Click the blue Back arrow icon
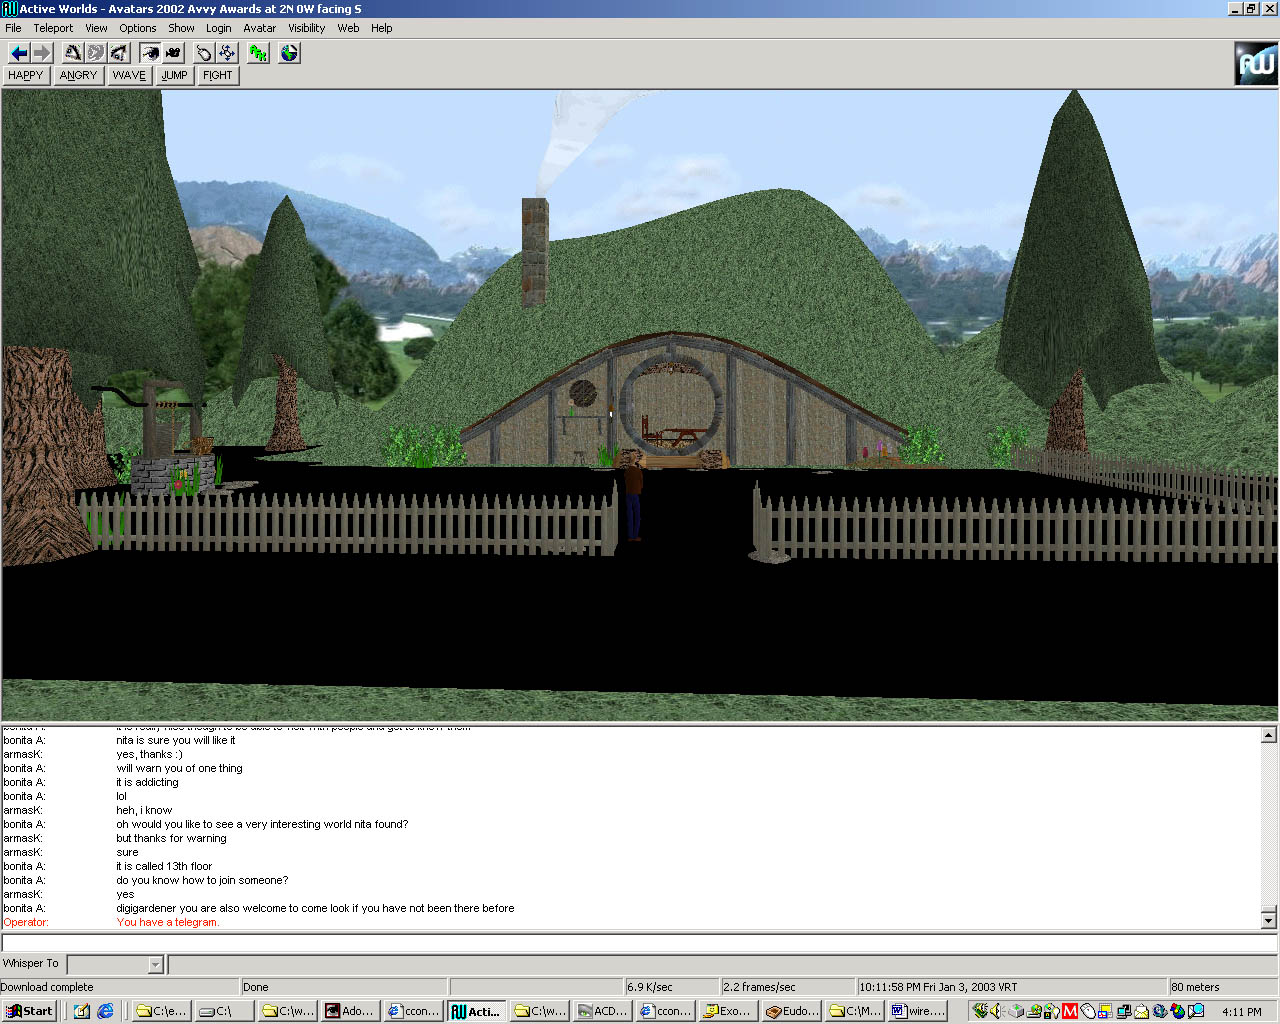The image size is (1280, 1024). click(x=18, y=53)
